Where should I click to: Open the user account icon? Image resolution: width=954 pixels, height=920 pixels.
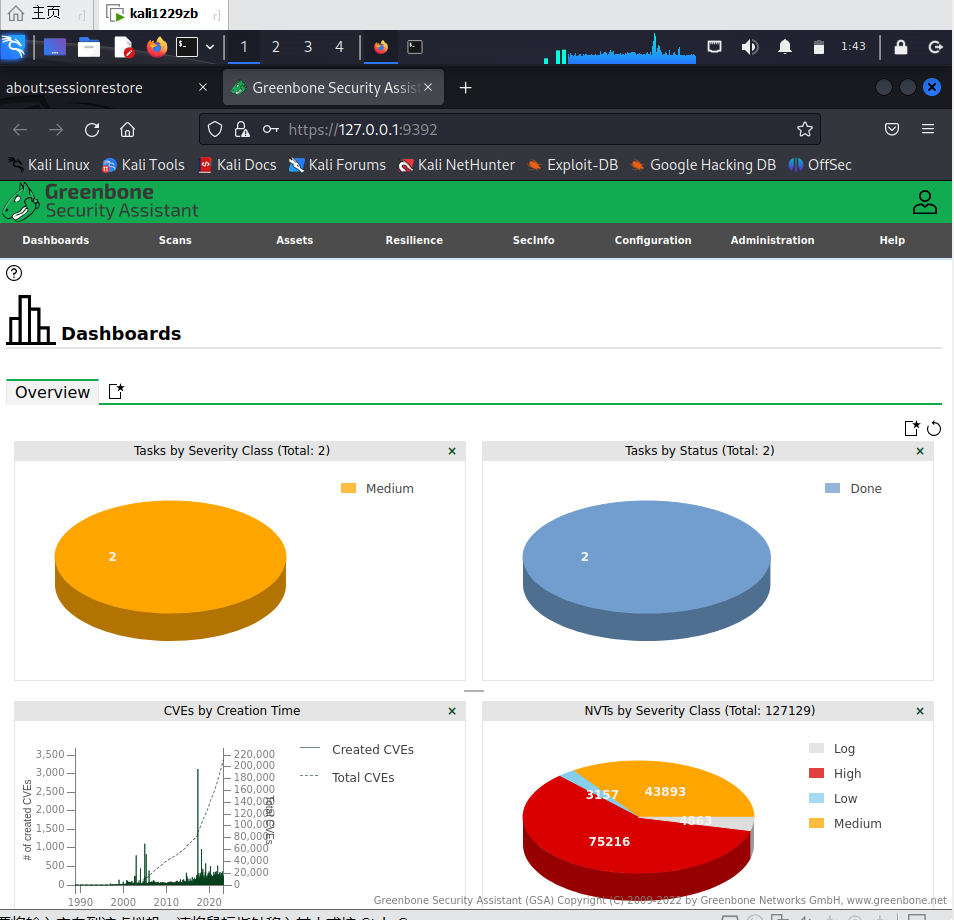(x=924, y=202)
